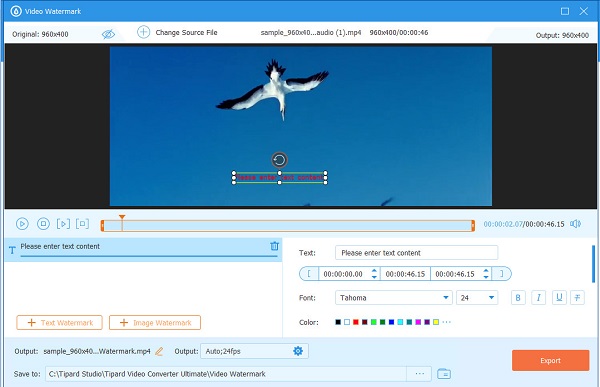
Task: Click the start time 00:00:00.00 field
Action: pos(343,274)
